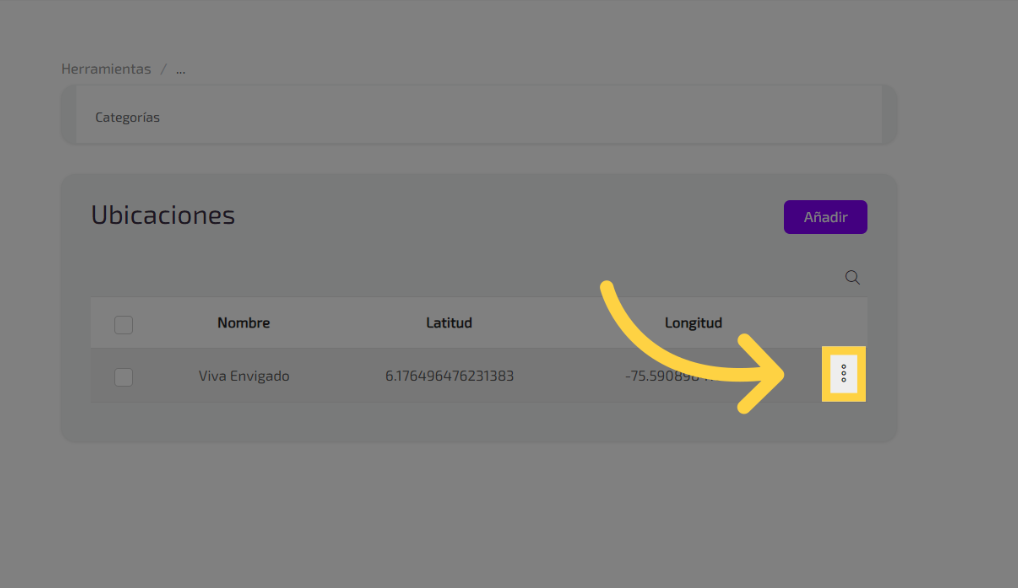1018x588 pixels.
Task: Sort the table by the Longitud column
Action: click(x=693, y=323)
